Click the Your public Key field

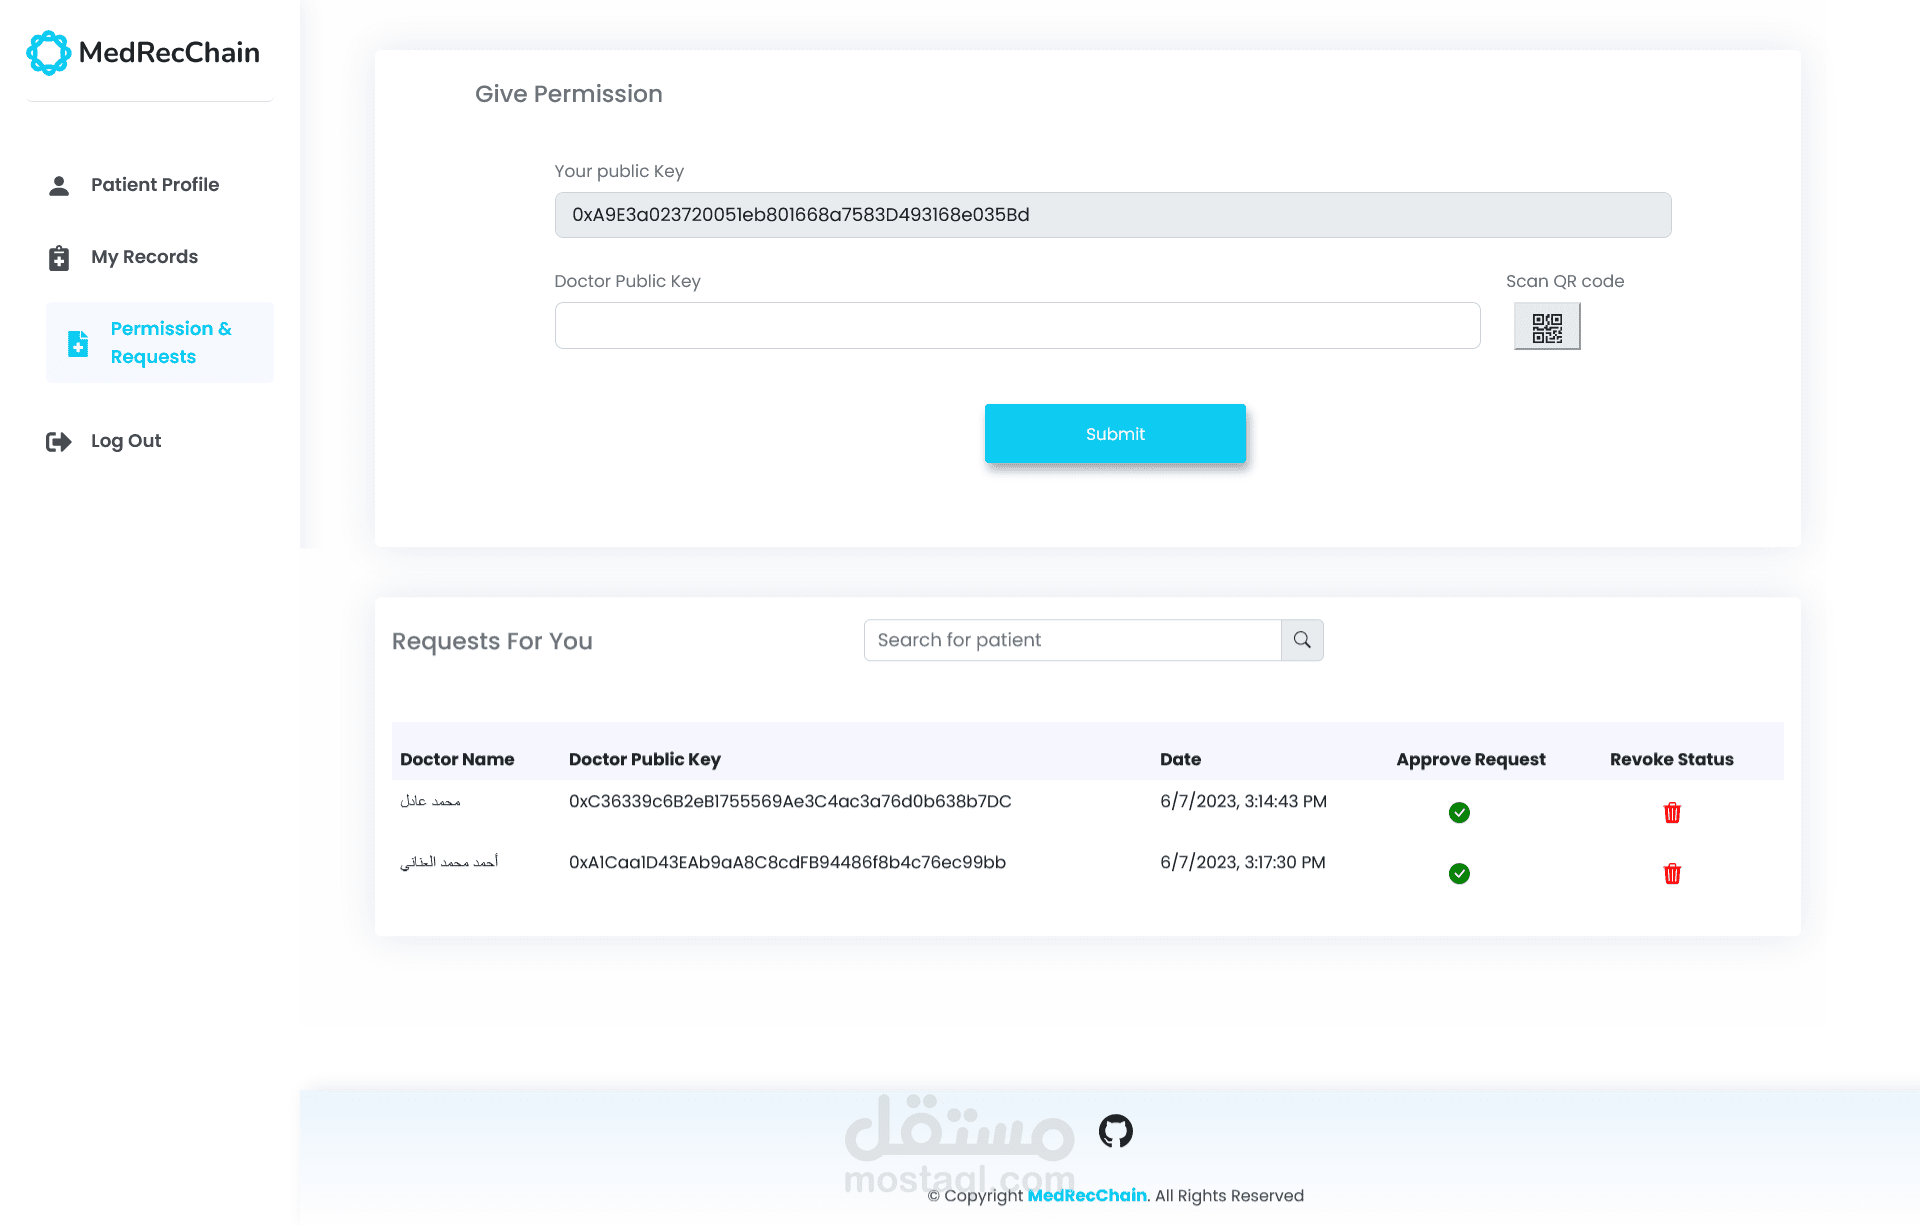[1112, 215]
